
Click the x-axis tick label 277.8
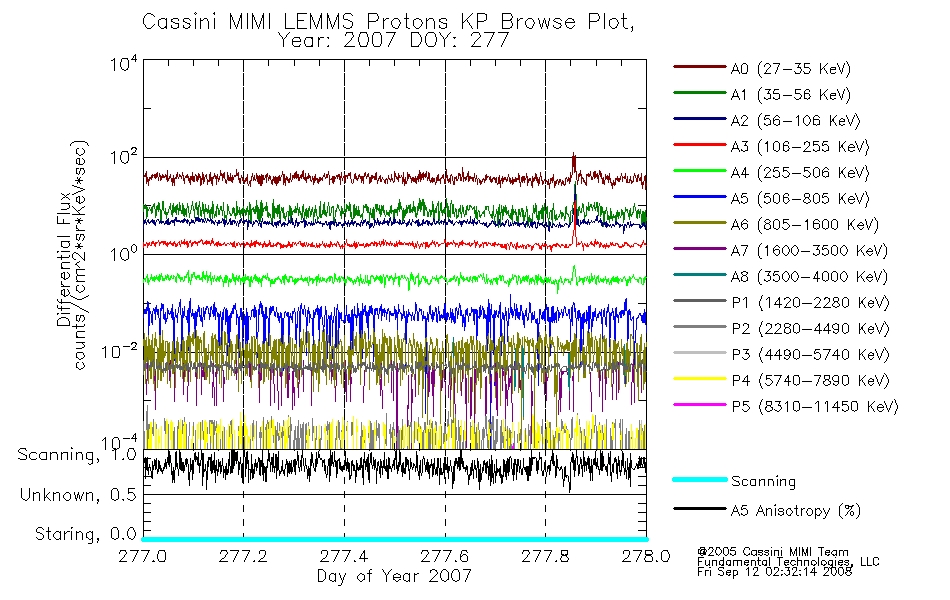point(545,556)
